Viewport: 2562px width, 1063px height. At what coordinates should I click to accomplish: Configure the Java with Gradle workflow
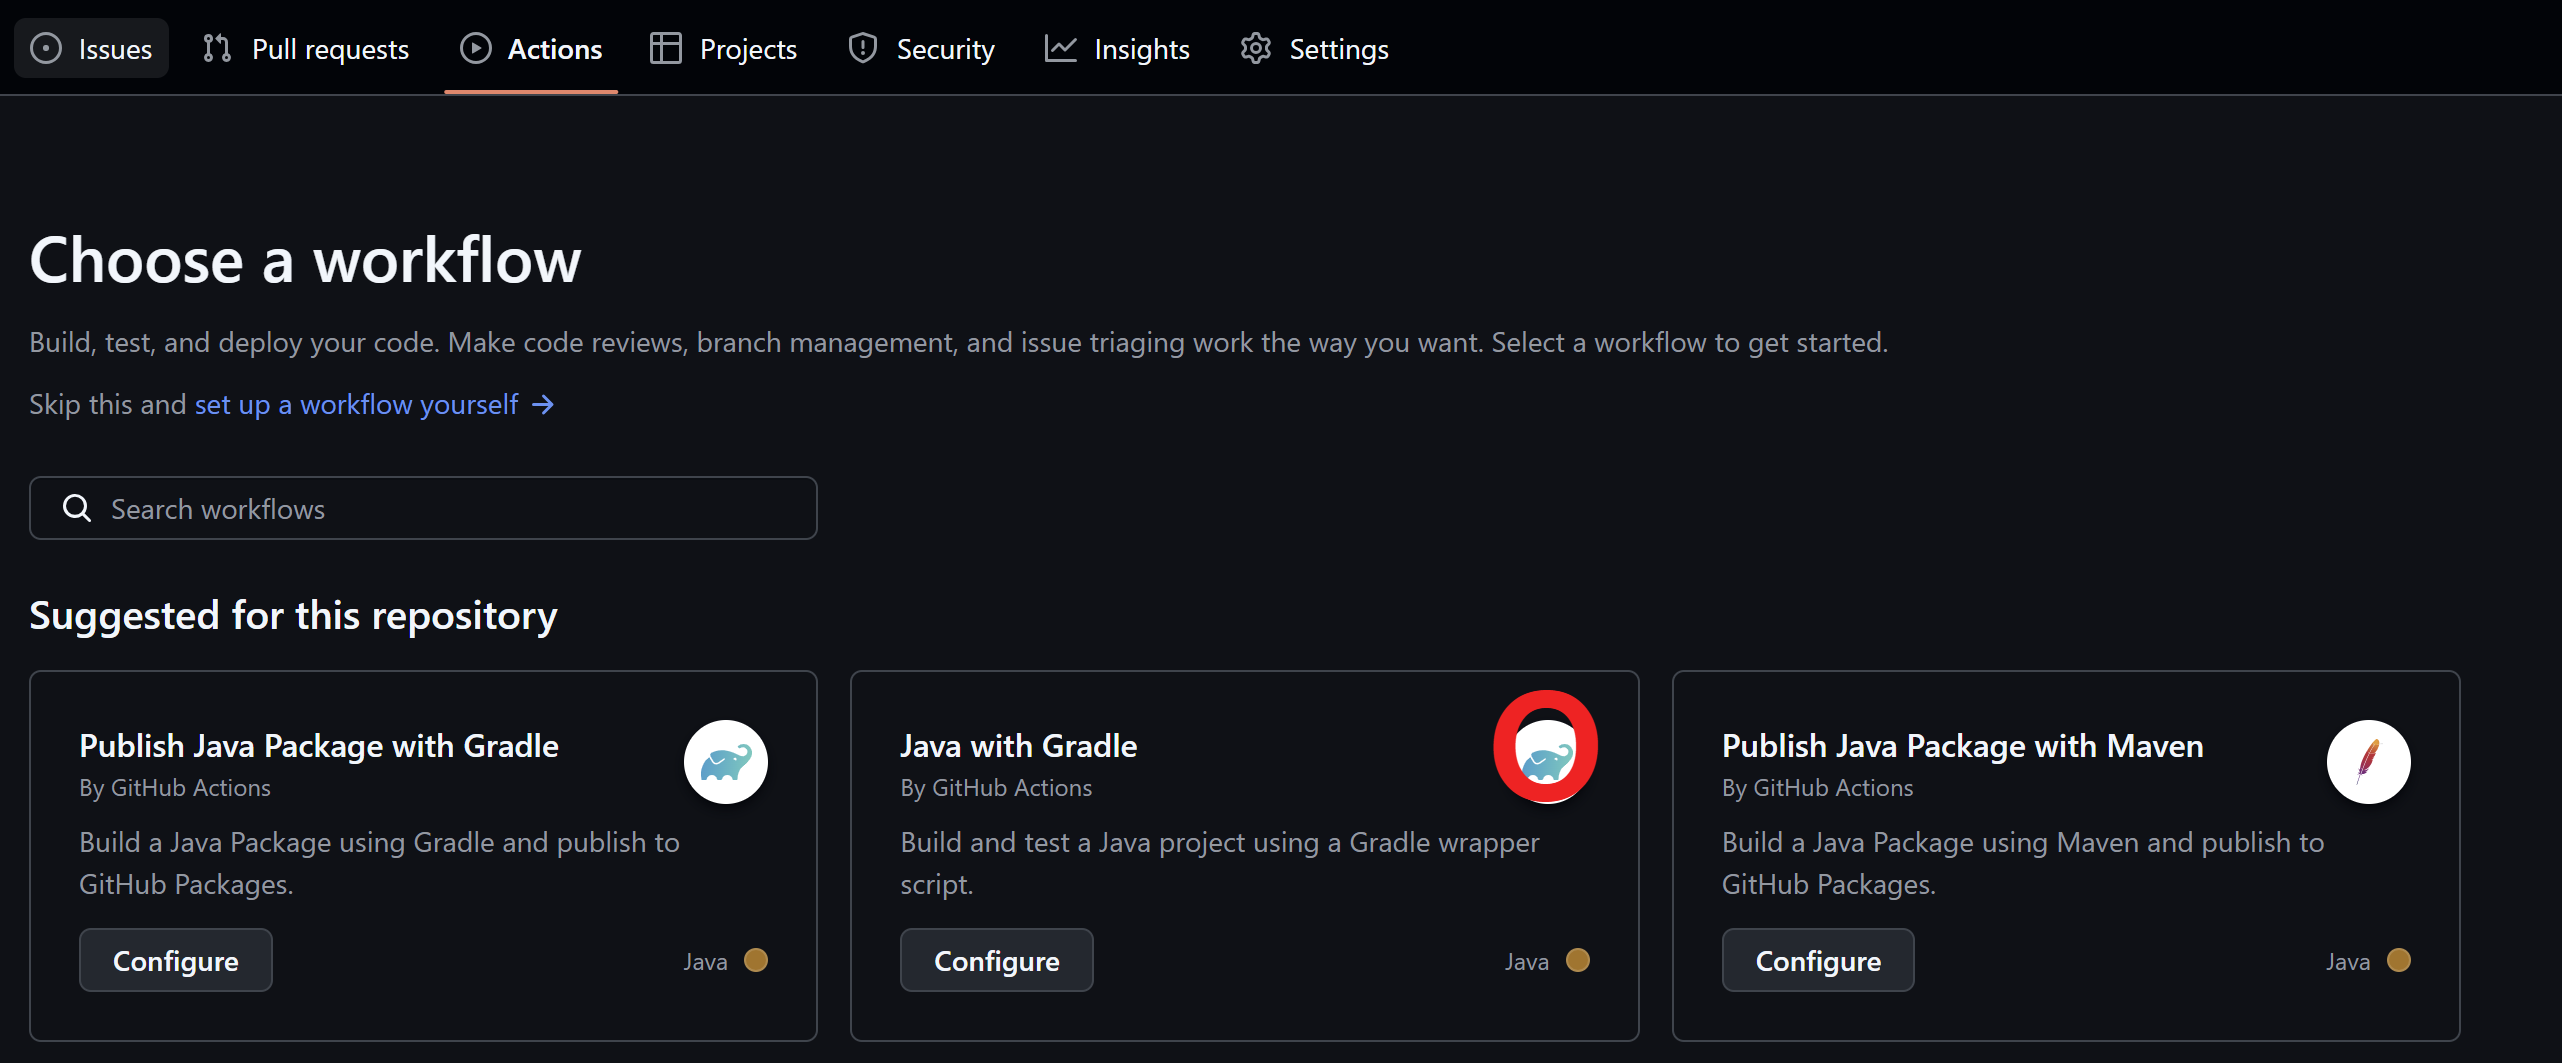(x=997, y=960)
